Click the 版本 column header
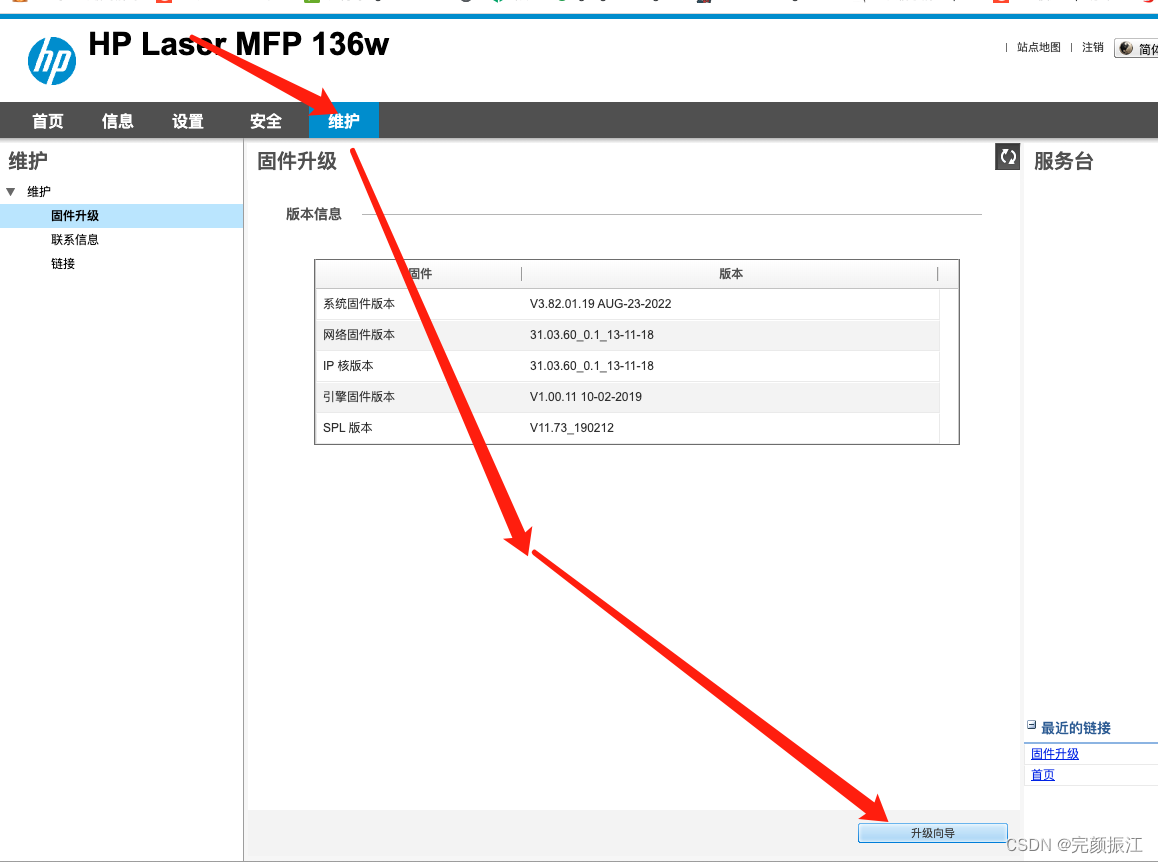 coord(730,274)
